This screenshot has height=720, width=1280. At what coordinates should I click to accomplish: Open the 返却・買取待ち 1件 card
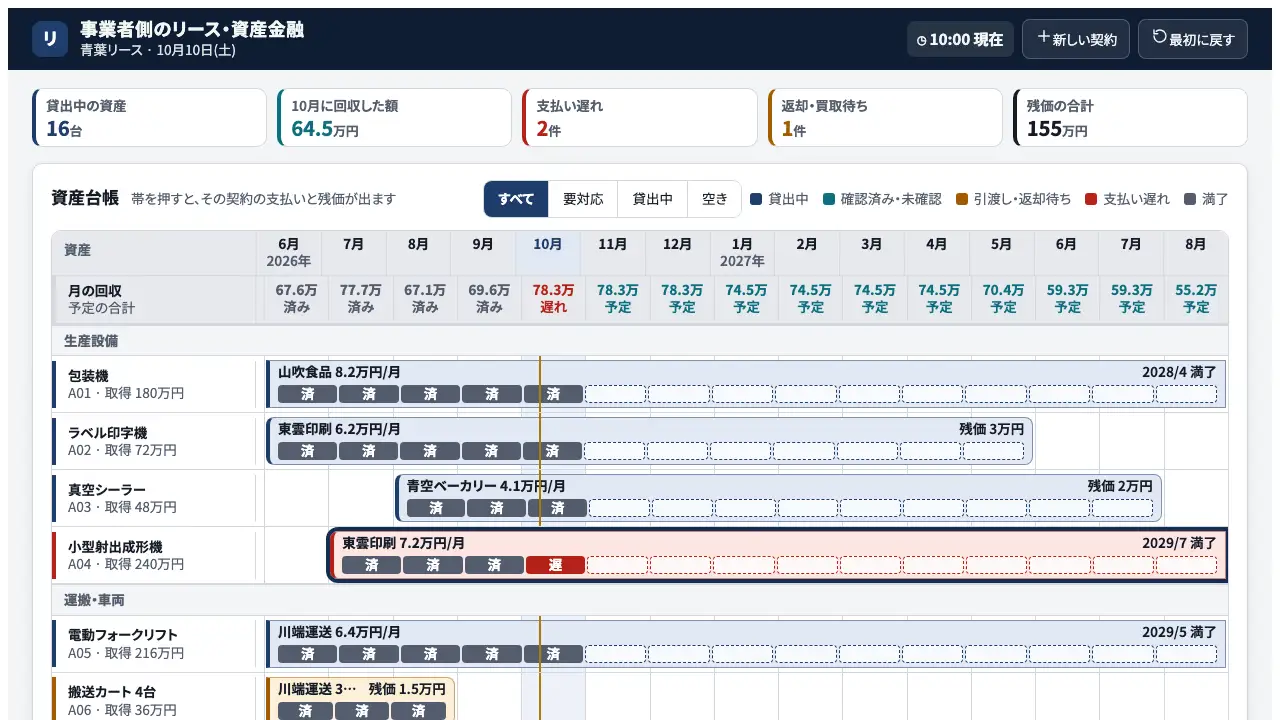pyautogui.click(x=885, y=117)
